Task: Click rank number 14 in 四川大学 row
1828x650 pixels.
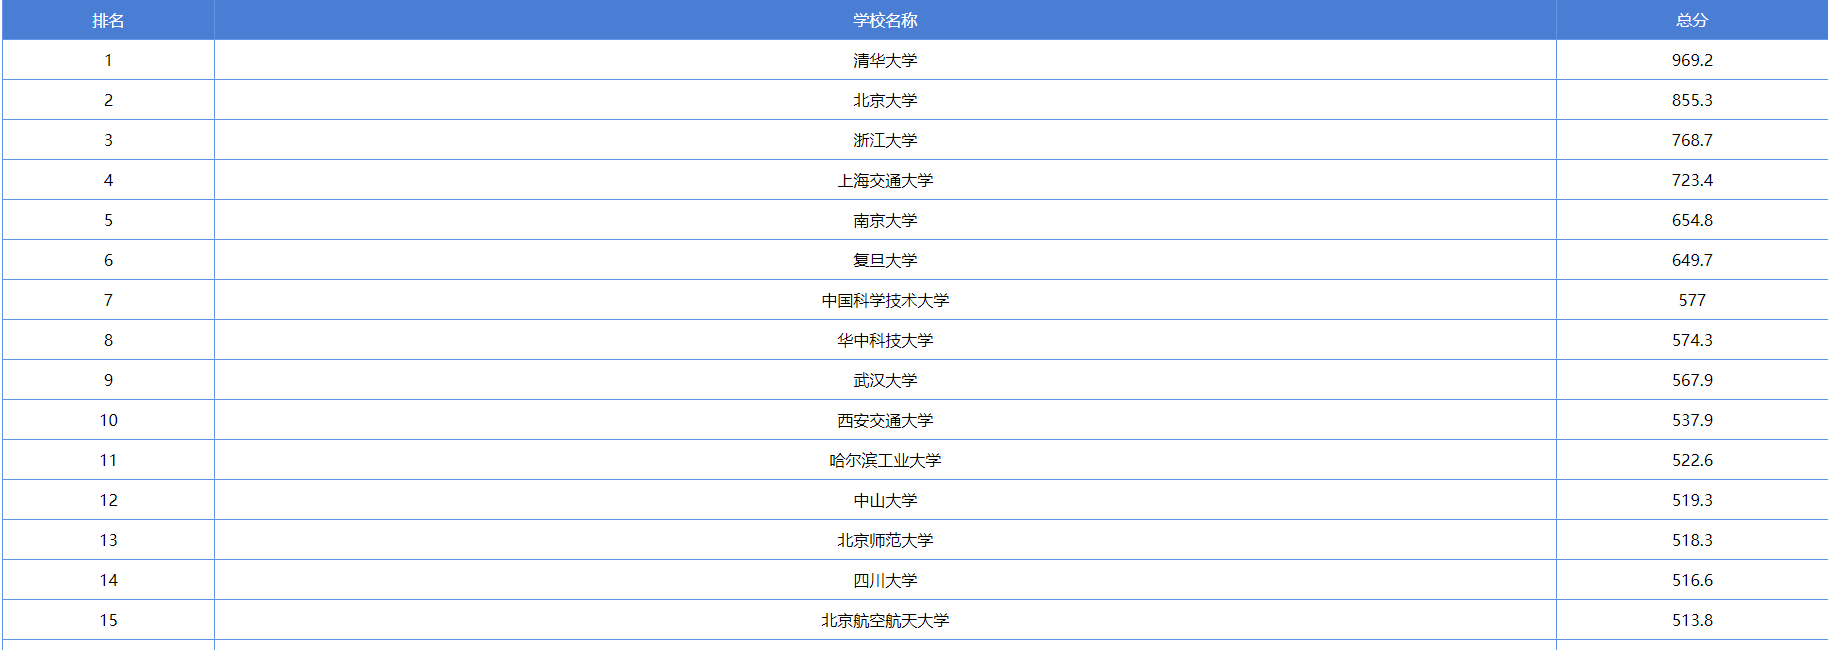Action: 108,580
